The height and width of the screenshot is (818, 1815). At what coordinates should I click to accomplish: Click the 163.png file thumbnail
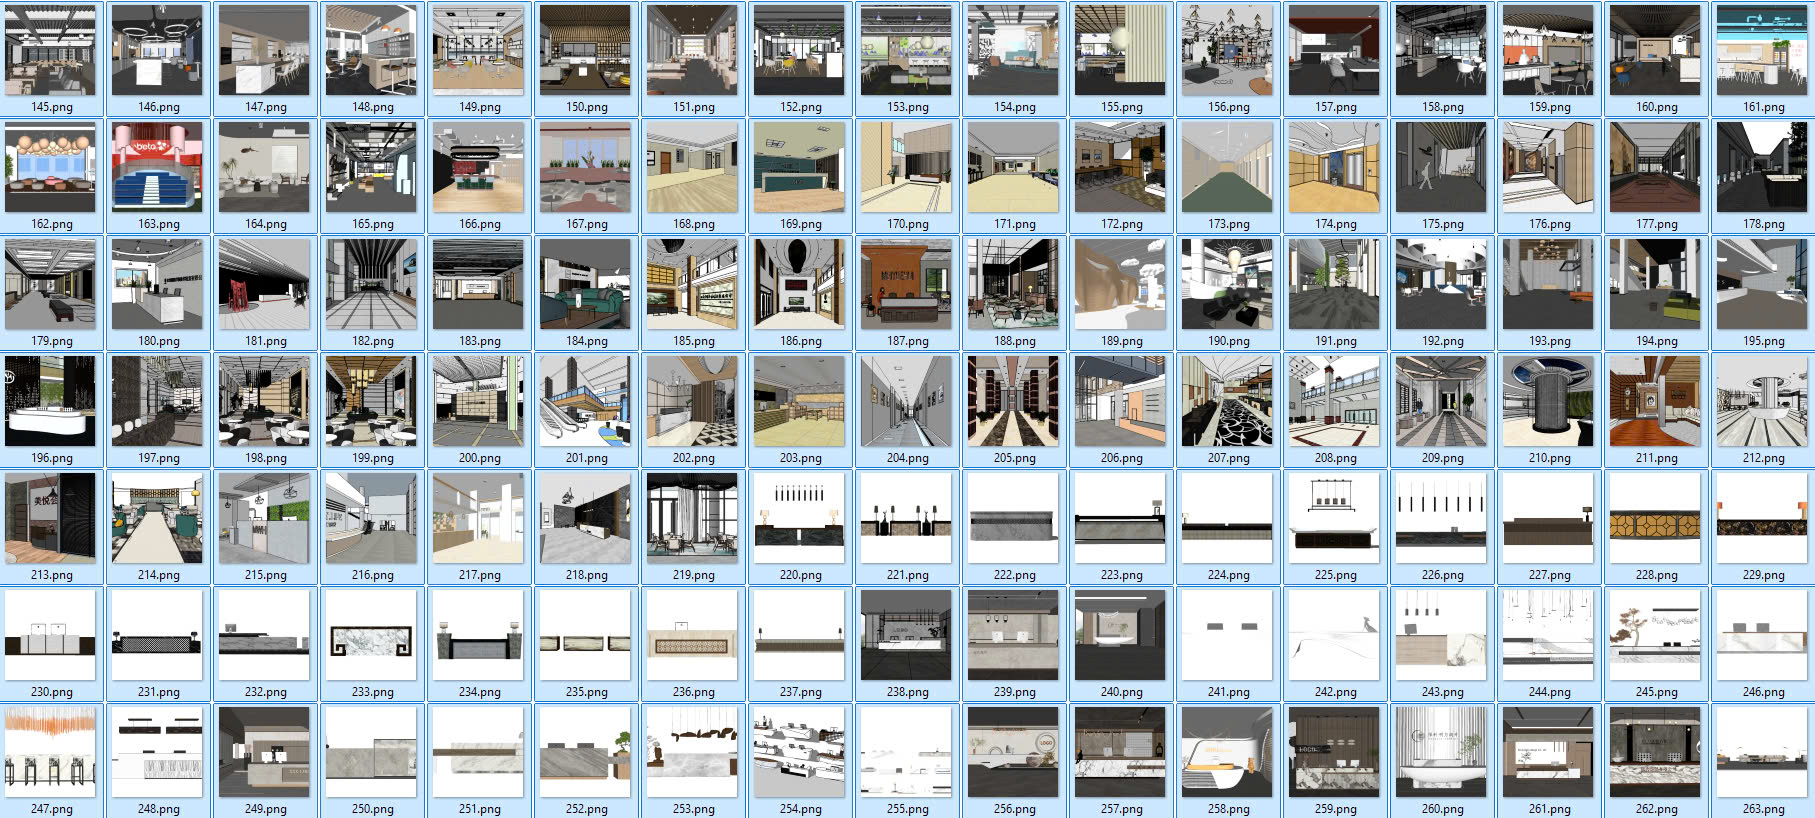coord(158,168)
